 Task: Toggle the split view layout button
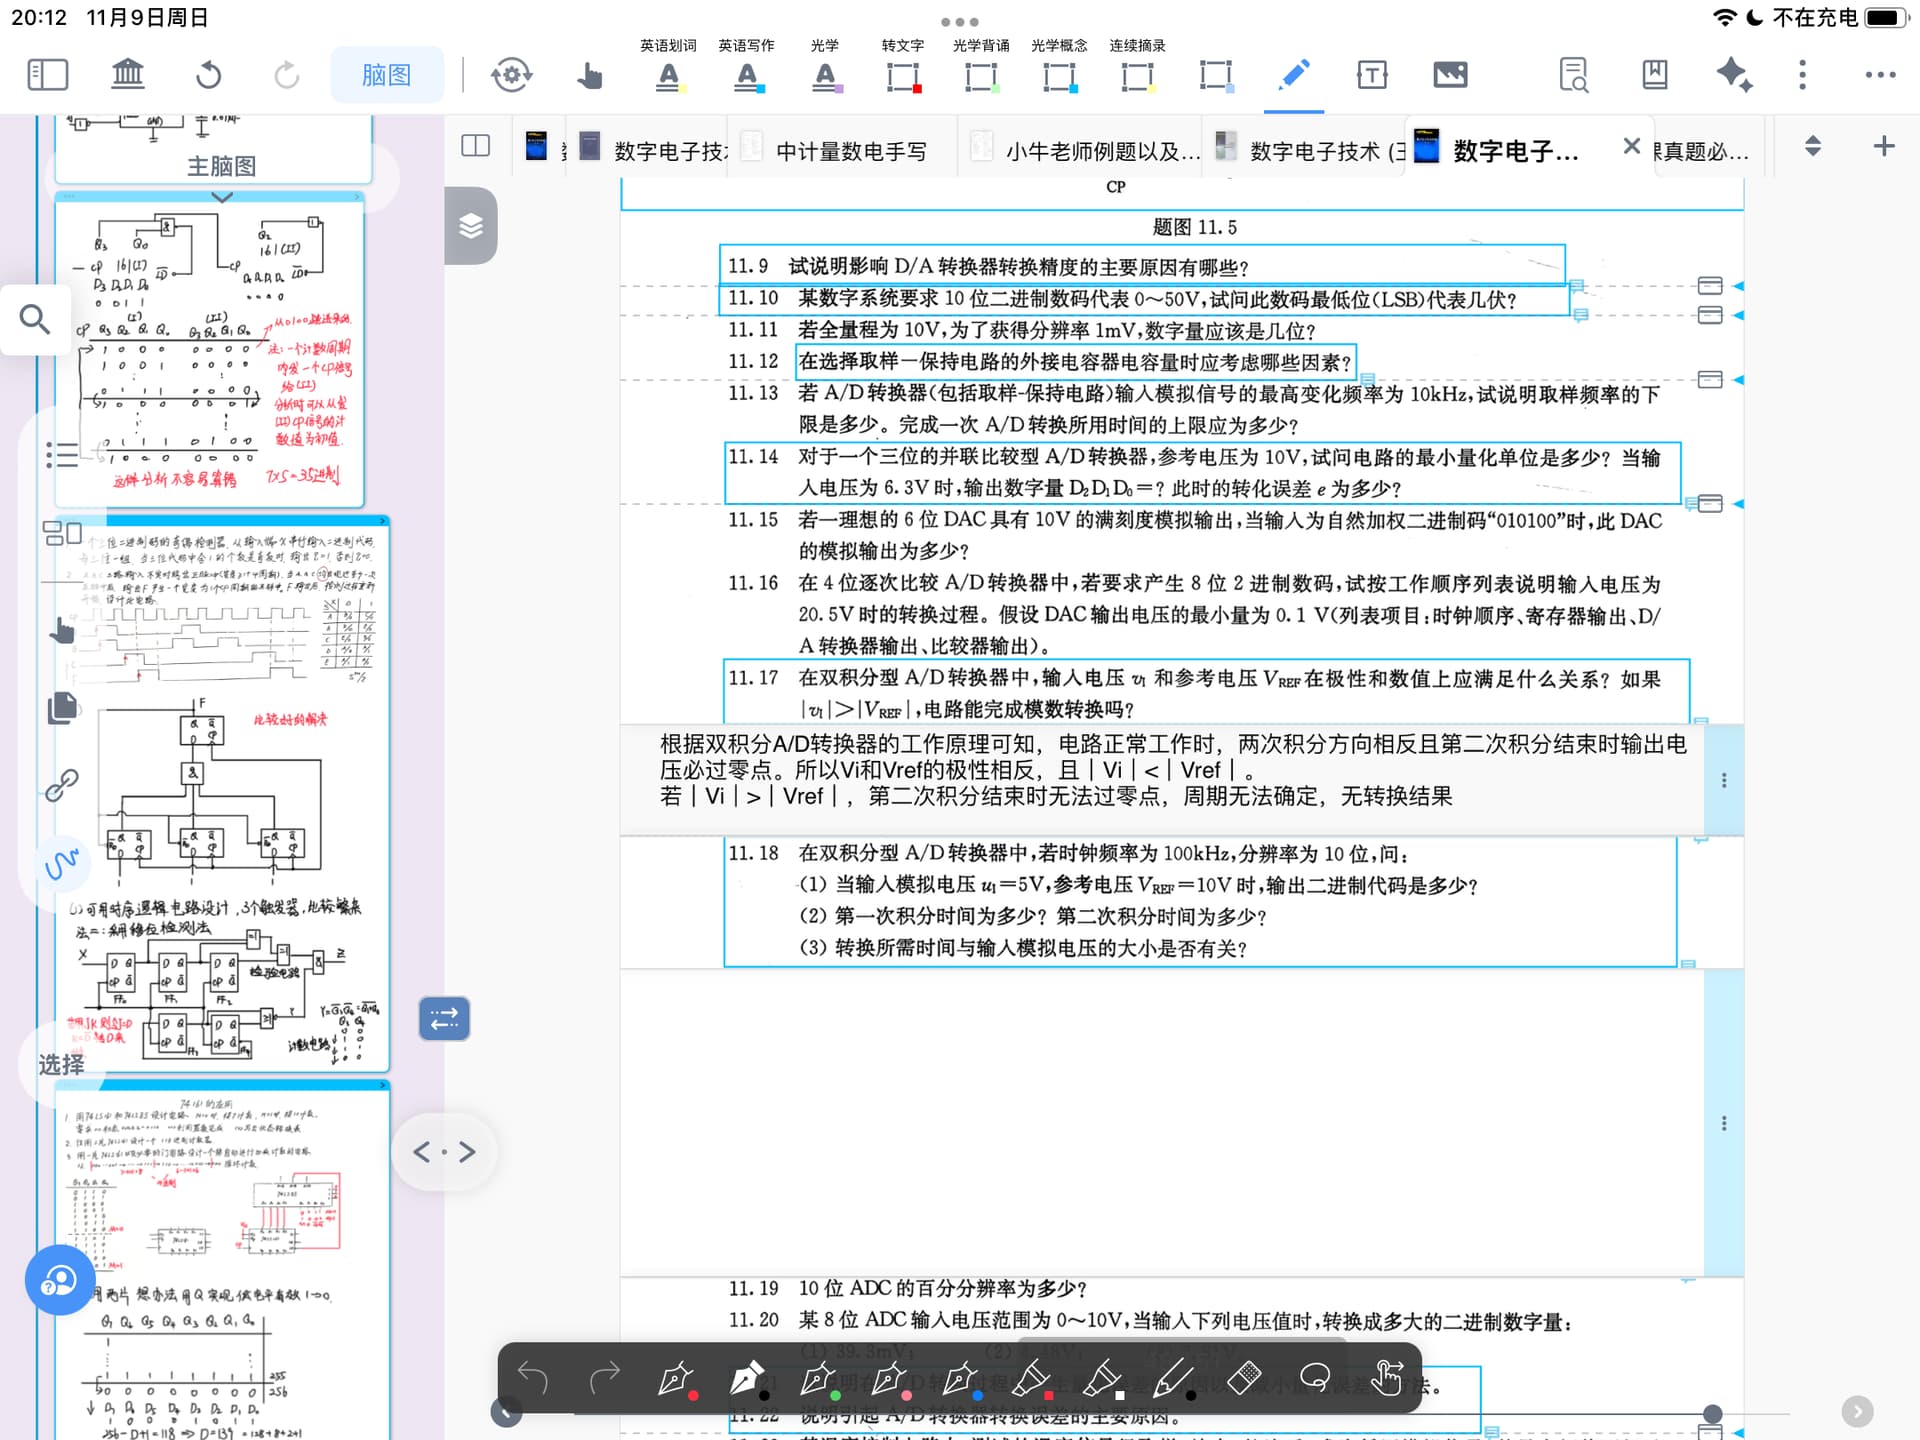pyautogui.click(x=475, y=146)
